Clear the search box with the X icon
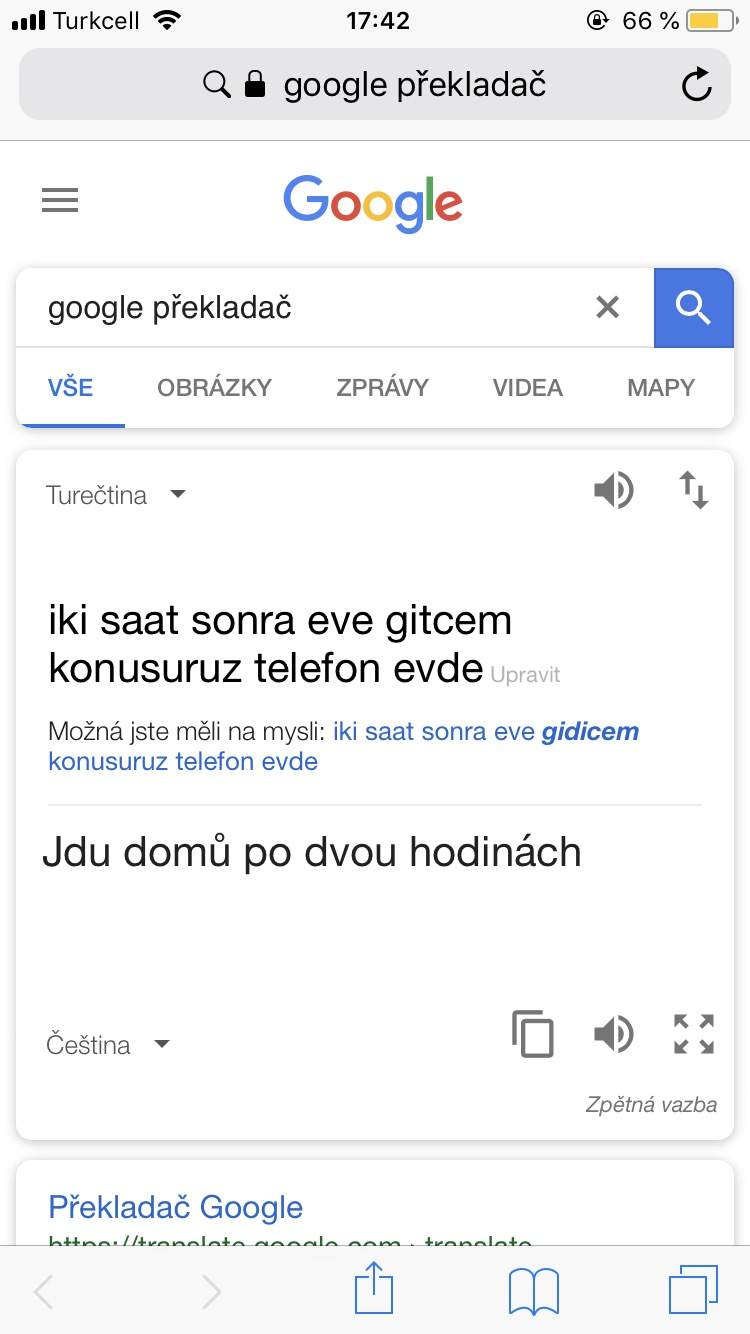The height and width of the screenshot is (1334, 750). click(x=607, y=307)
